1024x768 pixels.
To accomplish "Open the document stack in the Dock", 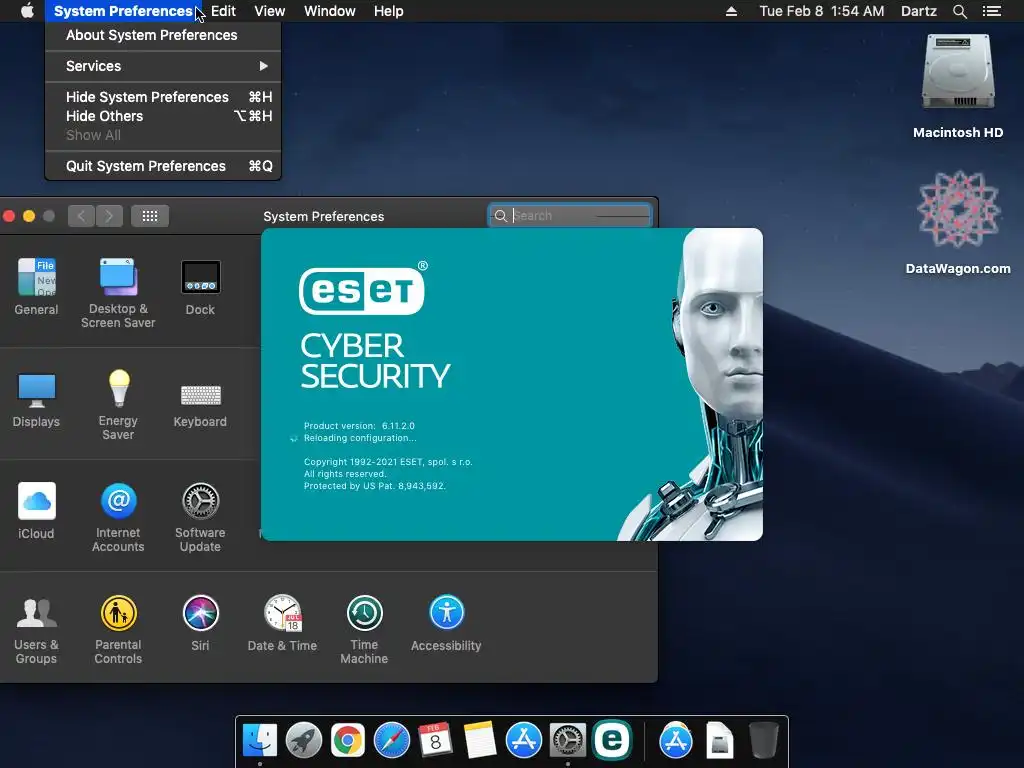I will coord(720,741).
